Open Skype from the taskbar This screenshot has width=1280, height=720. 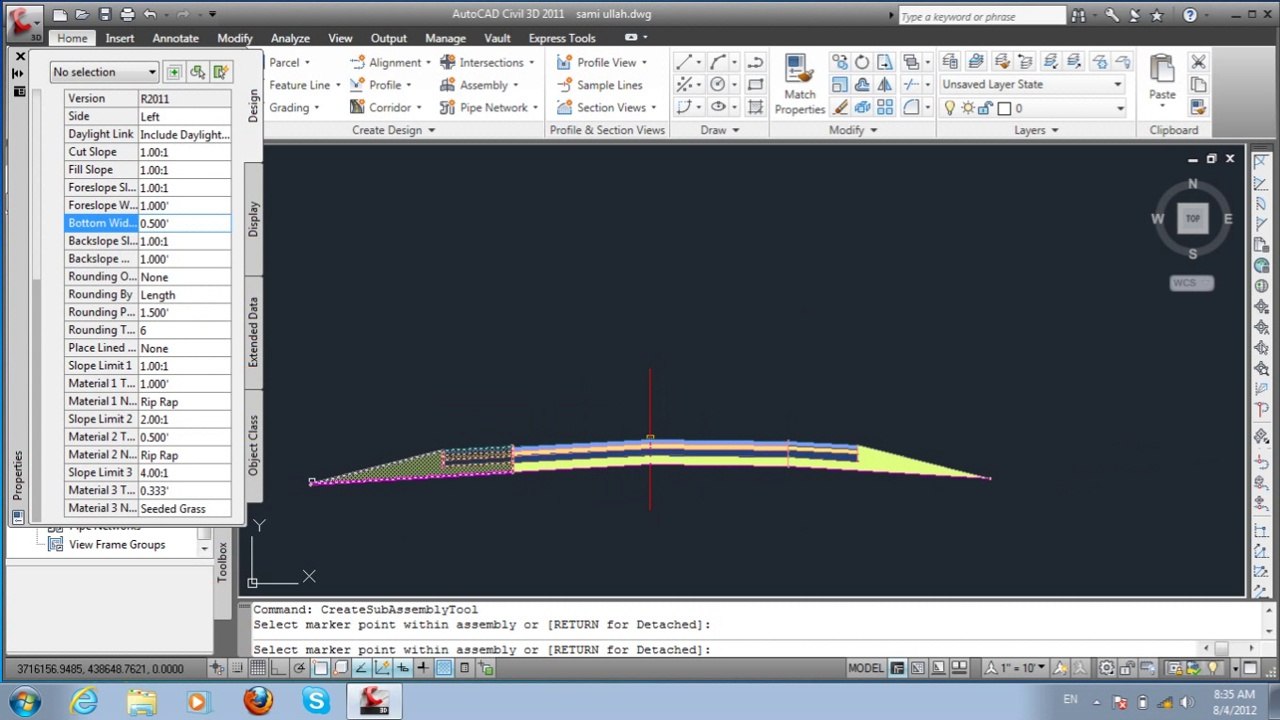316,700
